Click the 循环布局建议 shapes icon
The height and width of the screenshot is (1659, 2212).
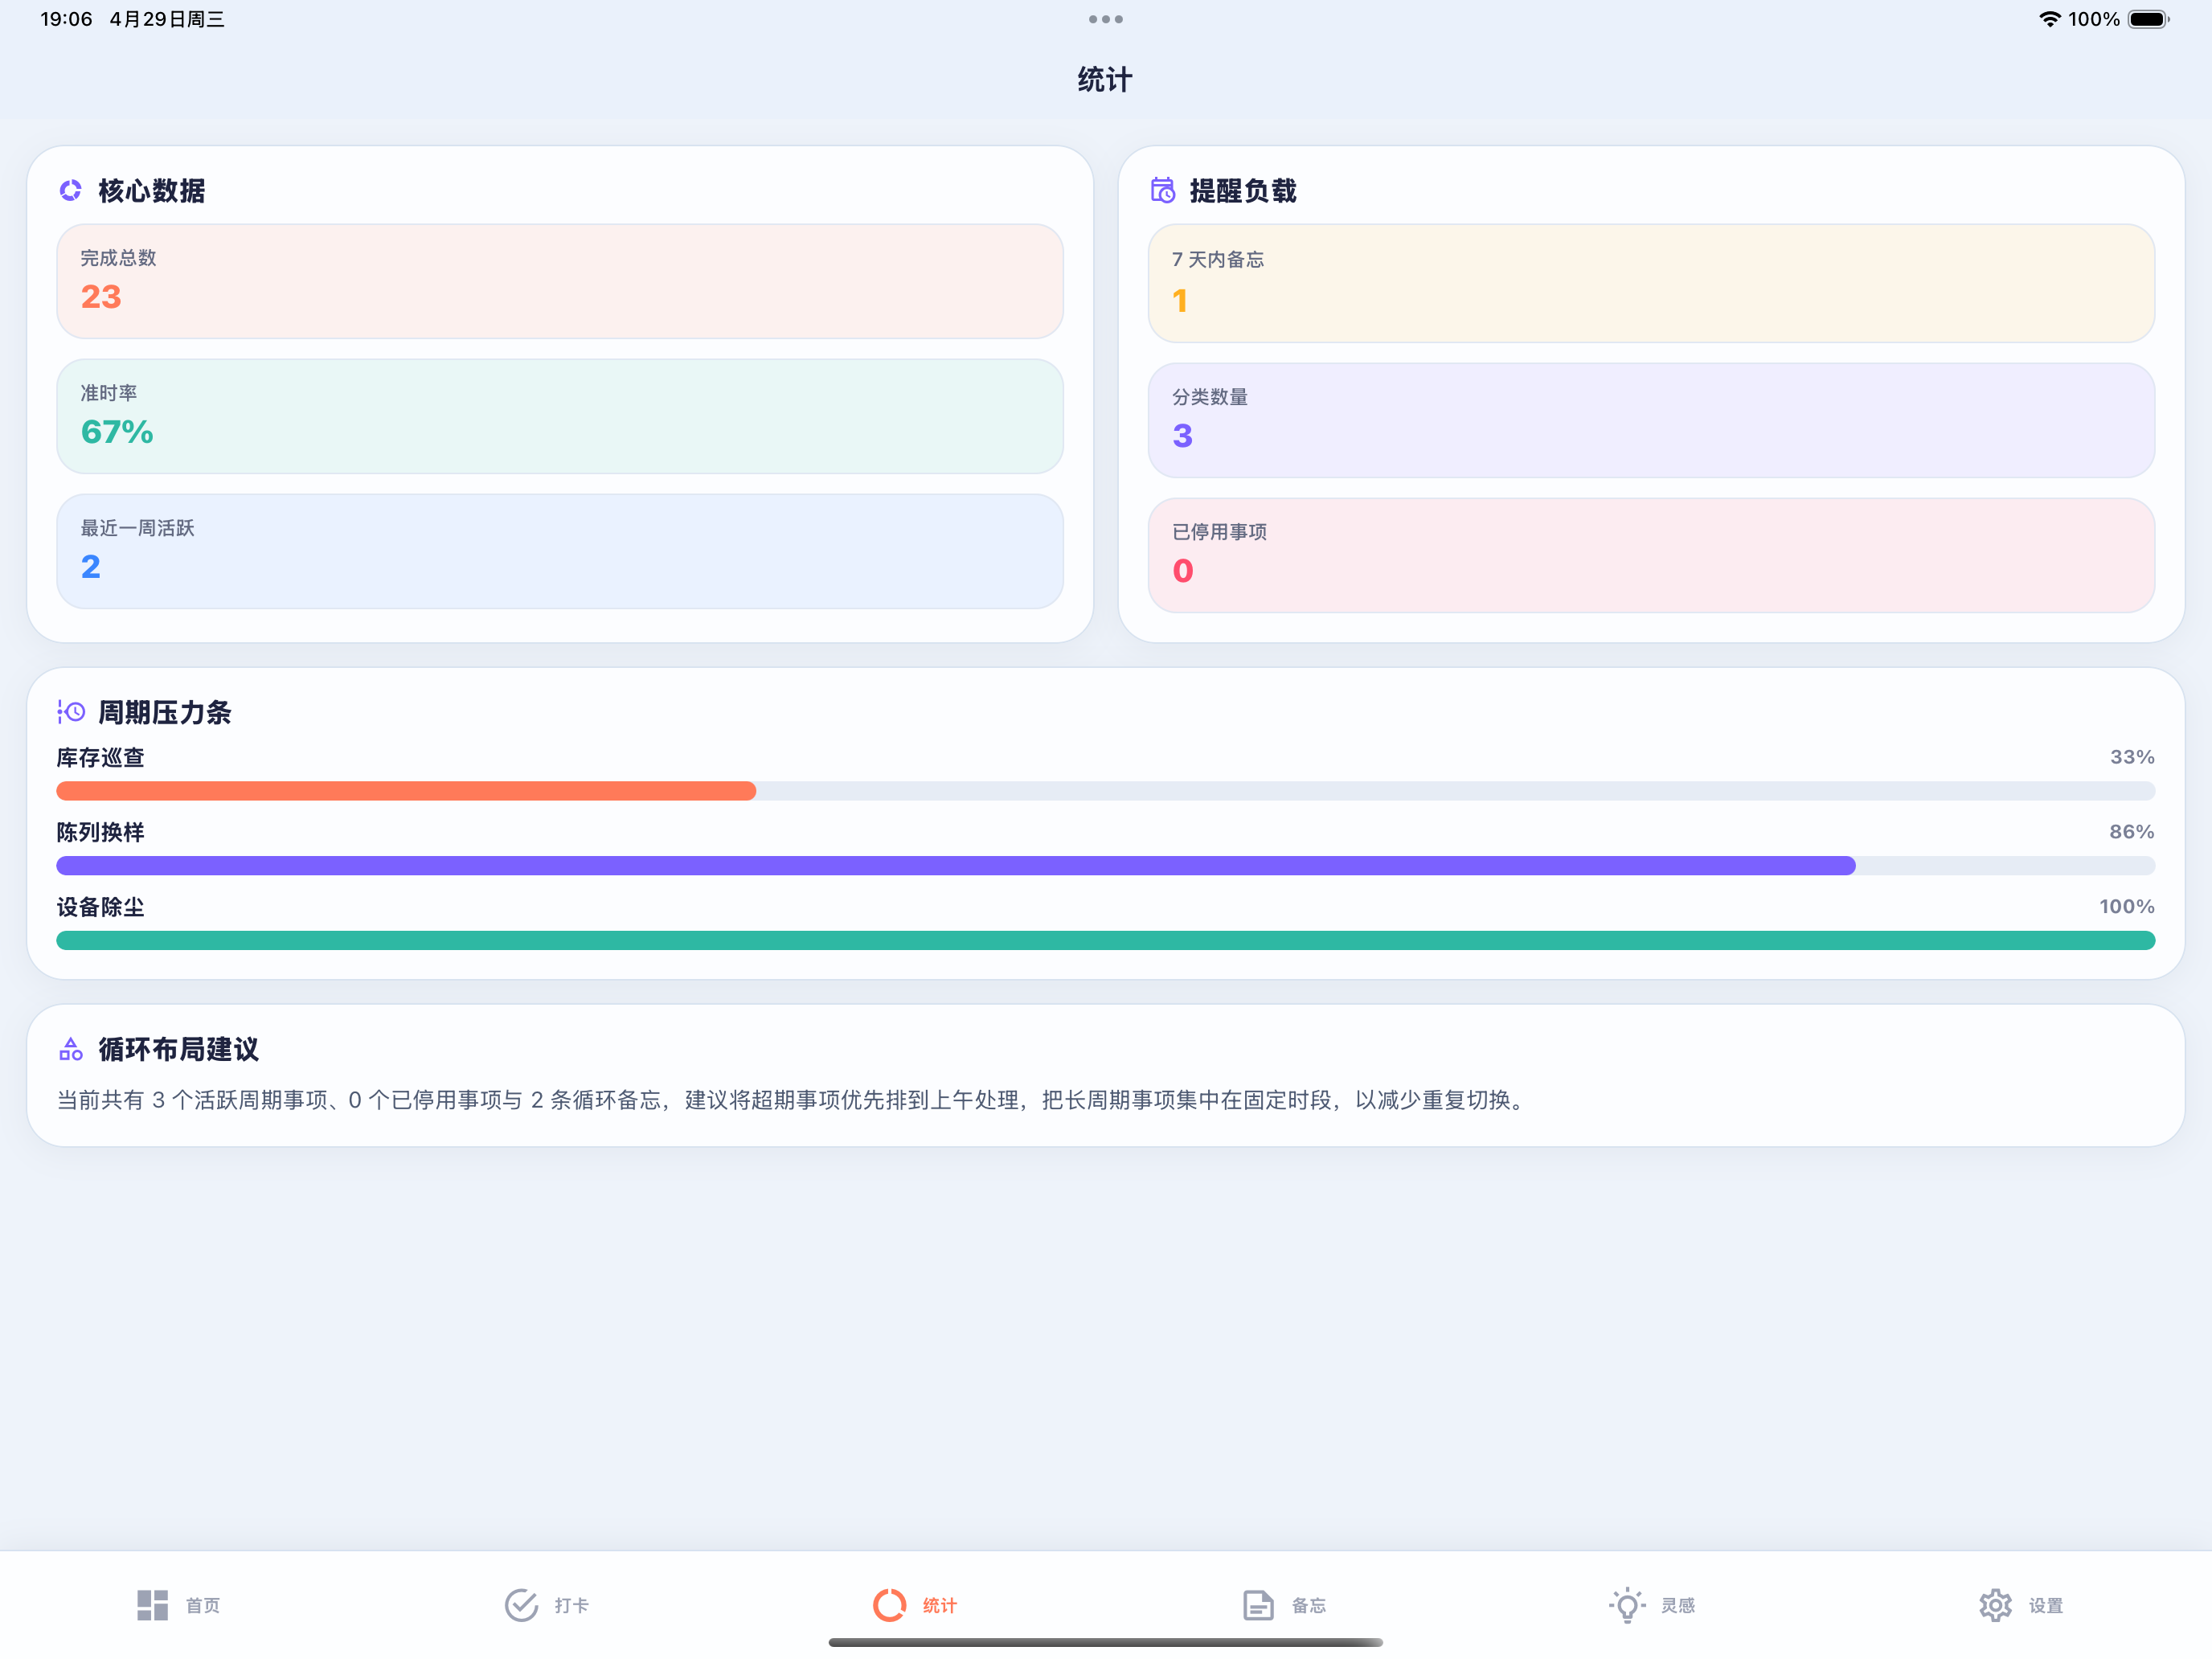click(x=71, y=1049)
